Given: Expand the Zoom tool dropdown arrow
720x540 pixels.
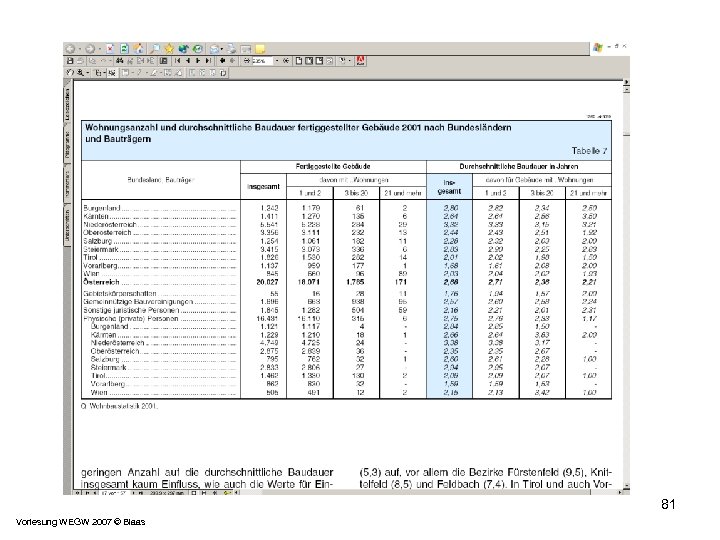Looking at the screenshot, I should 87,73.
